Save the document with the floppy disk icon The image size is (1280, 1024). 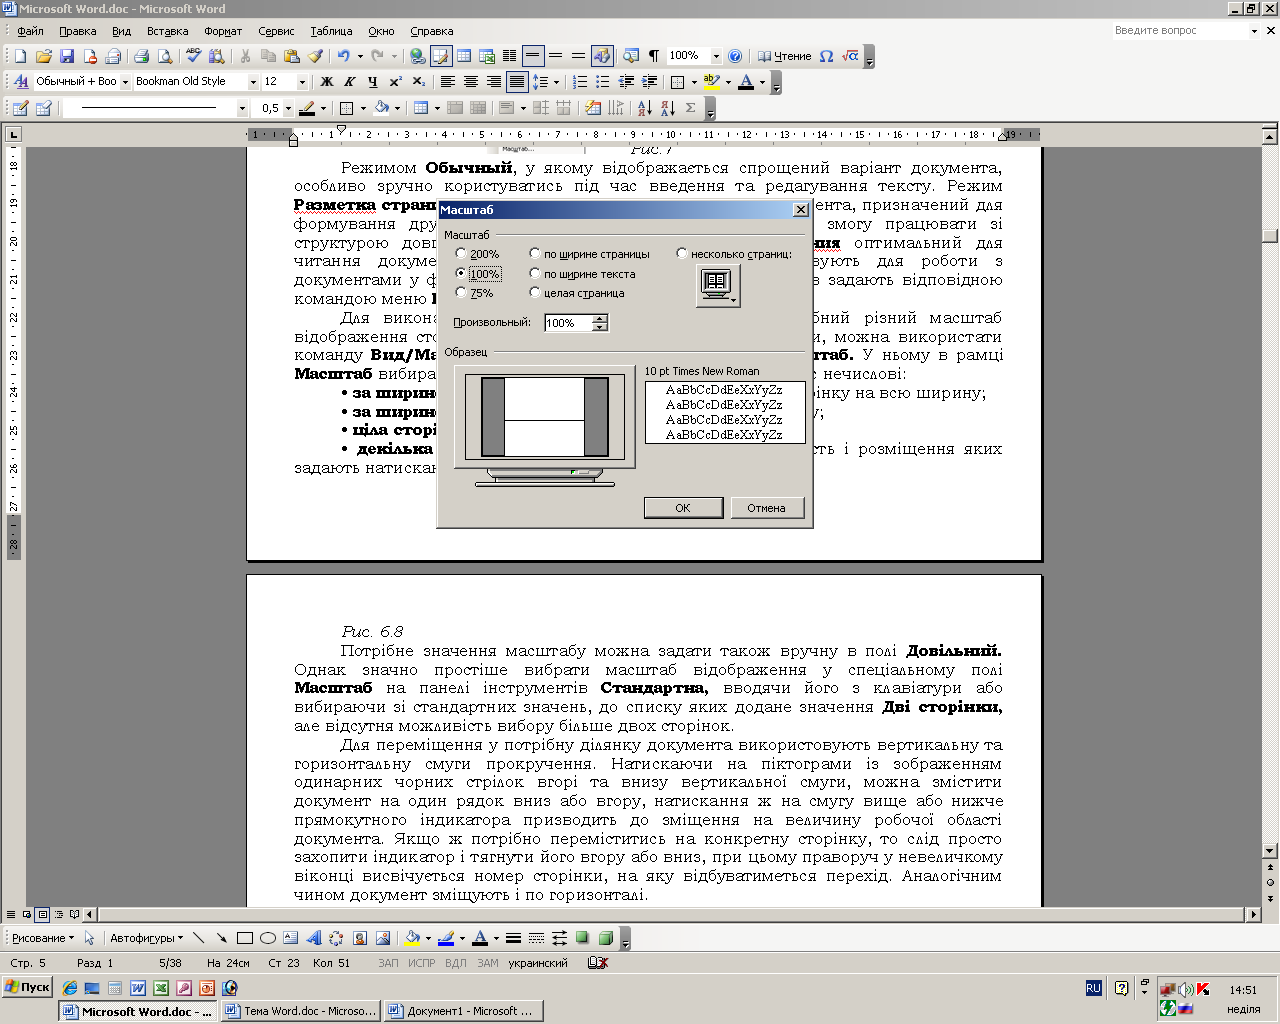(67, 56)
